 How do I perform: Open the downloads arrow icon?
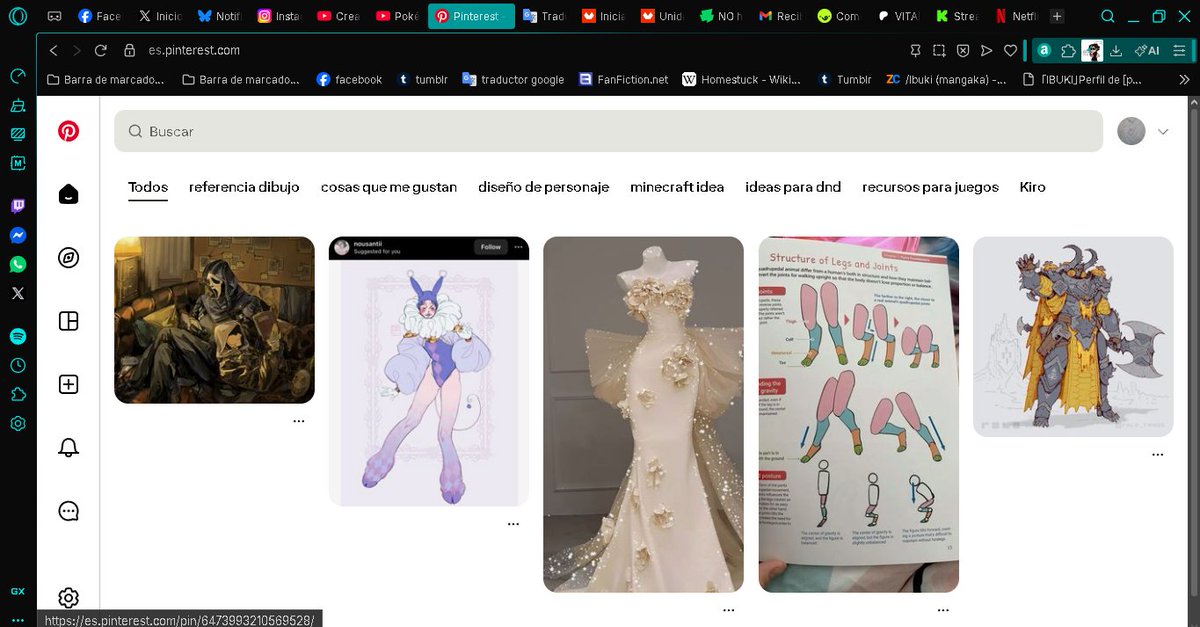[1117, 50]
